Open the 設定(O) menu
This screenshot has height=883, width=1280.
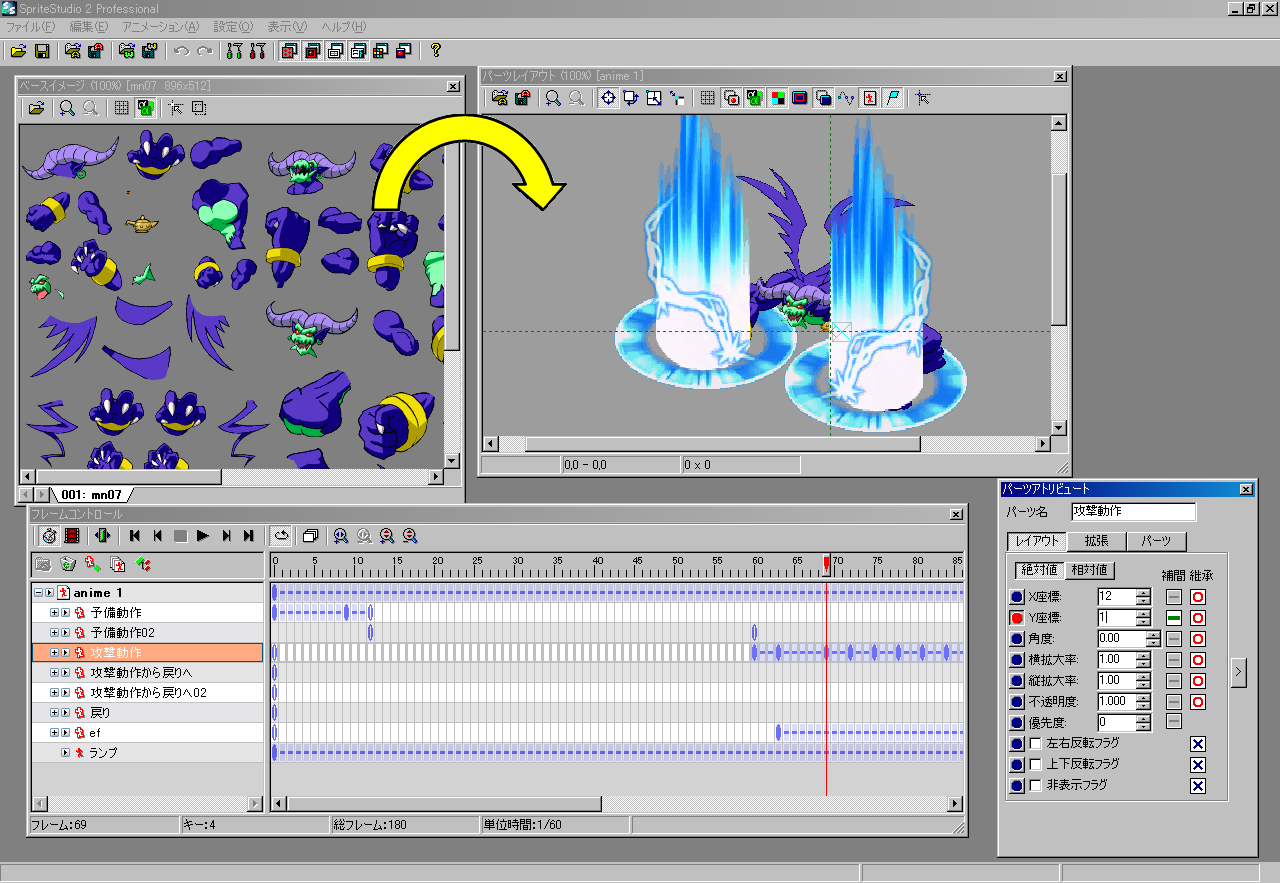coord(233,26)
